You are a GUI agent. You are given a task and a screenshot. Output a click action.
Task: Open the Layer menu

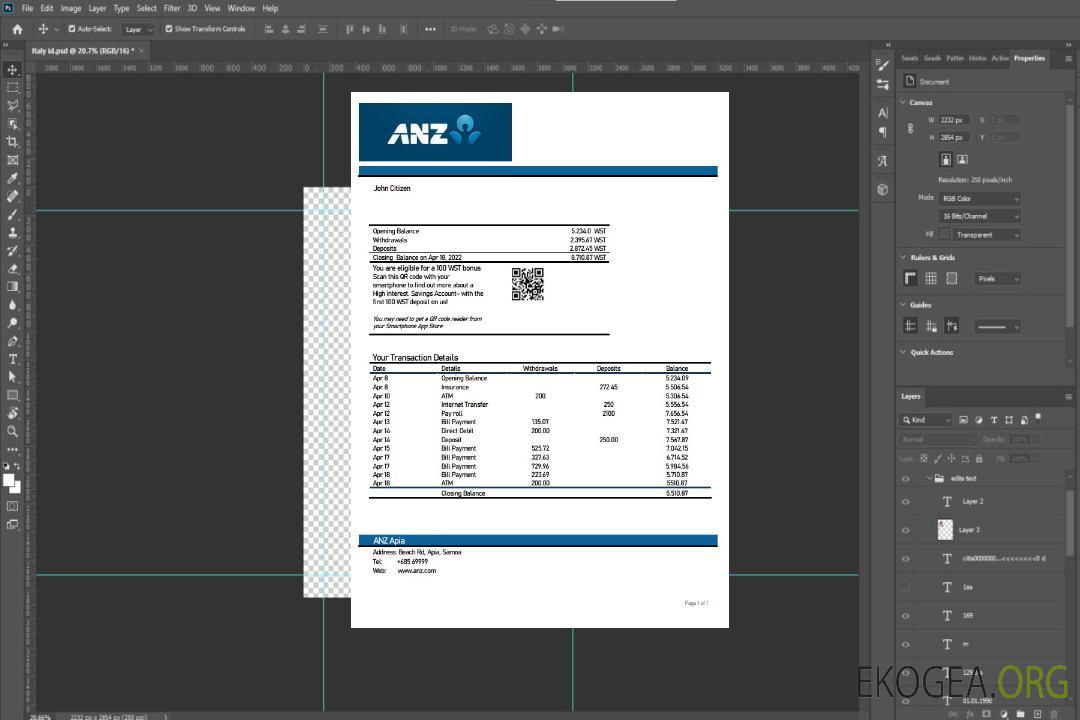[x=97, y=8]
